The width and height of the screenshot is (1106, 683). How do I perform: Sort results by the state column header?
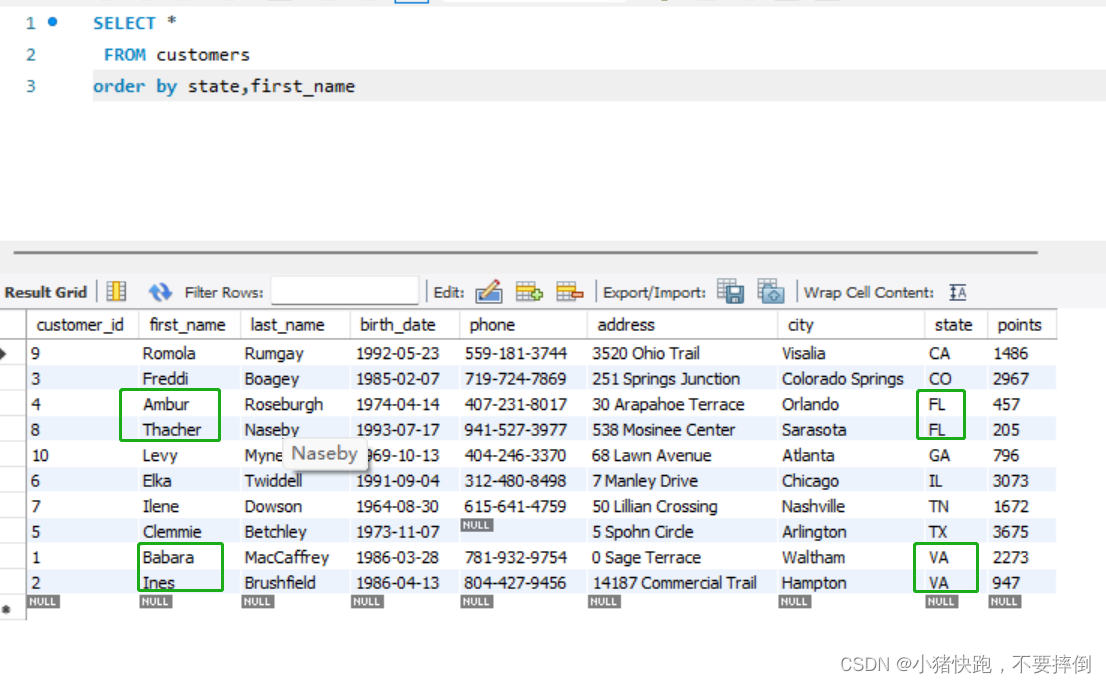click(x=953, y=324)
